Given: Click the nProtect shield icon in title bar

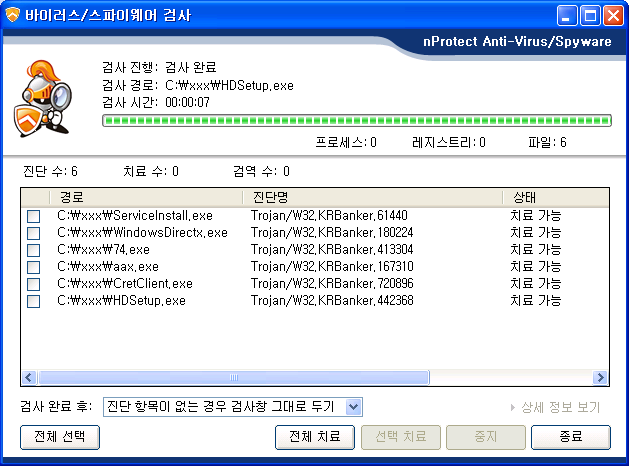Looking at the screenshot, I should [12, 15].
